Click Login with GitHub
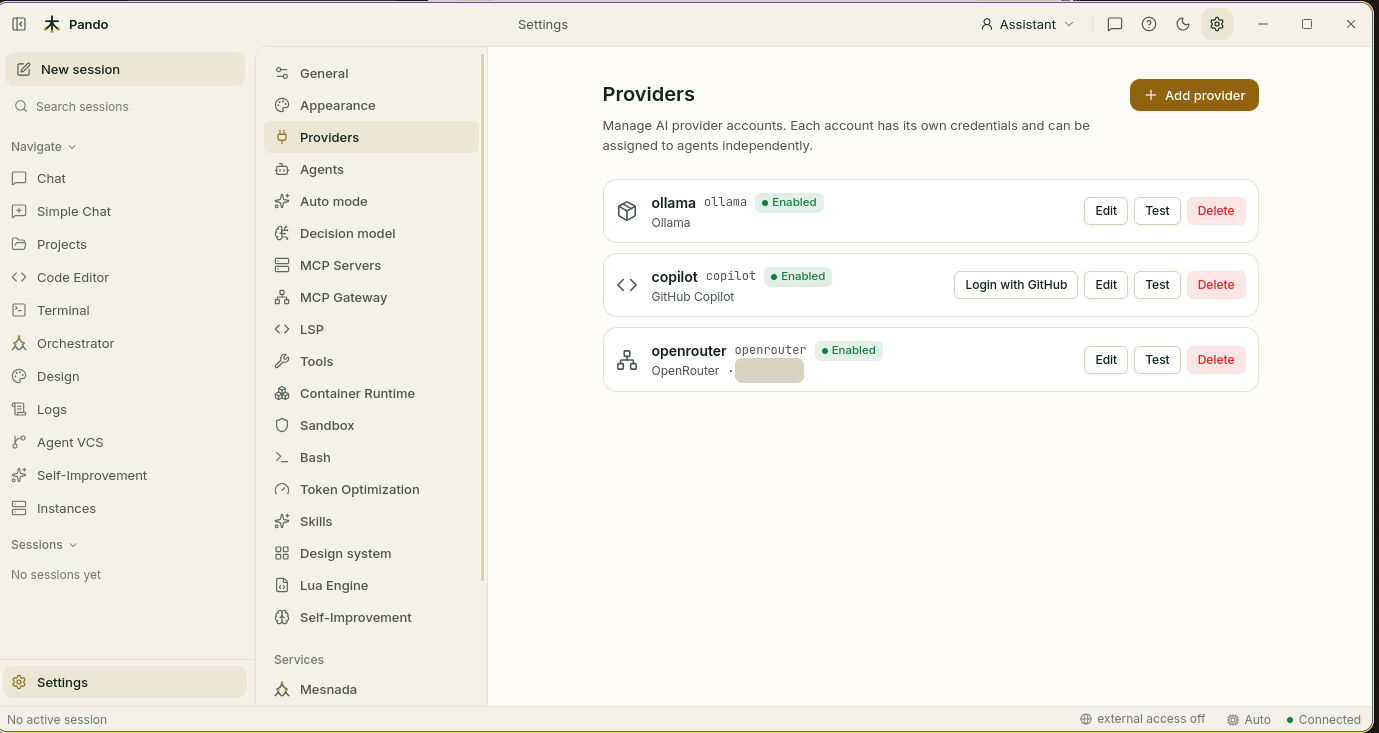This screenshot has height=733, width=1379. click(1016, 285)
